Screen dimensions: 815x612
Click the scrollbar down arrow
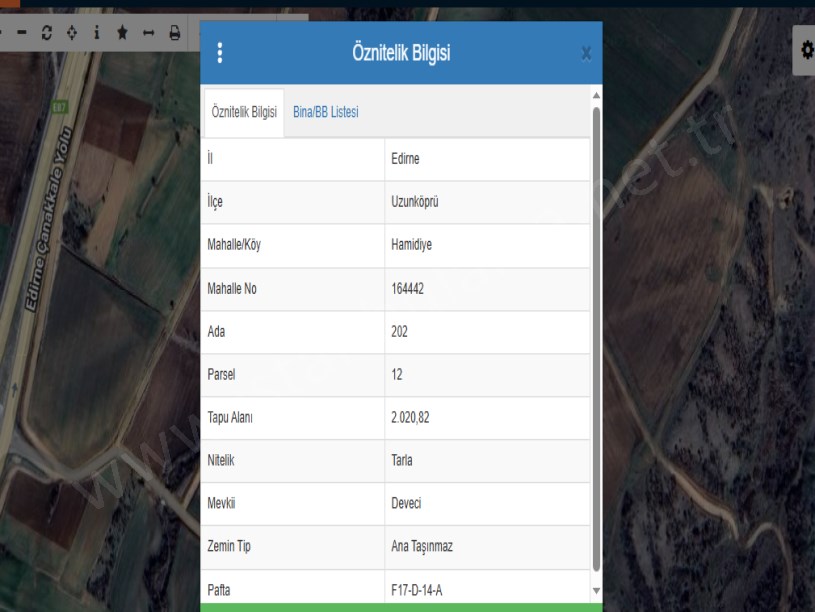pos(597,592)
